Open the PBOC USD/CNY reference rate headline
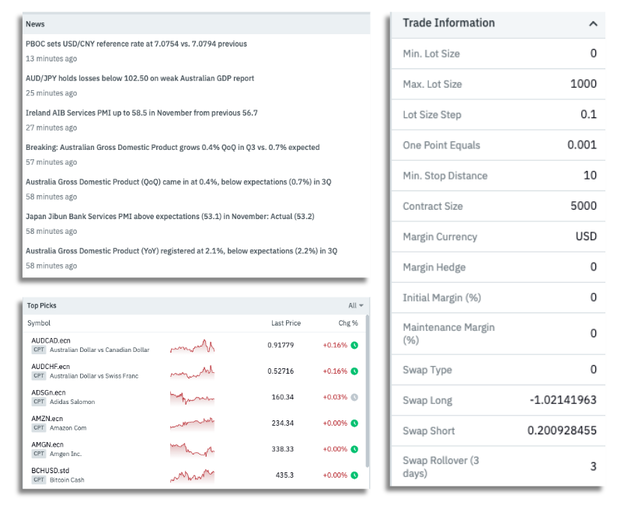The width and height of the screenshot is (631, 512). pos(136,44)
